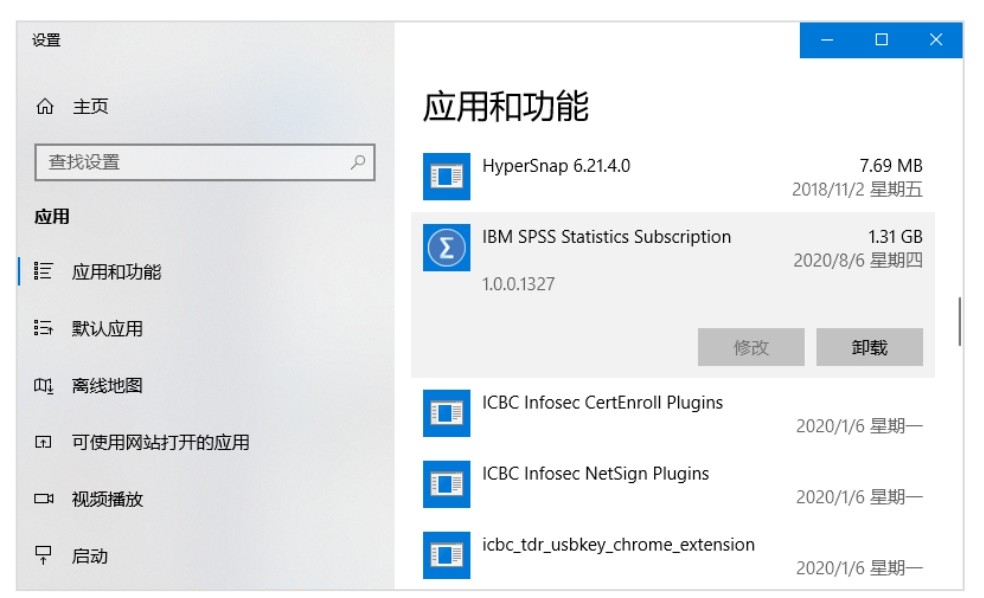The image size is (984, 598).
Task: Maximize the 设置 settings window
Action: coord(881,40)
